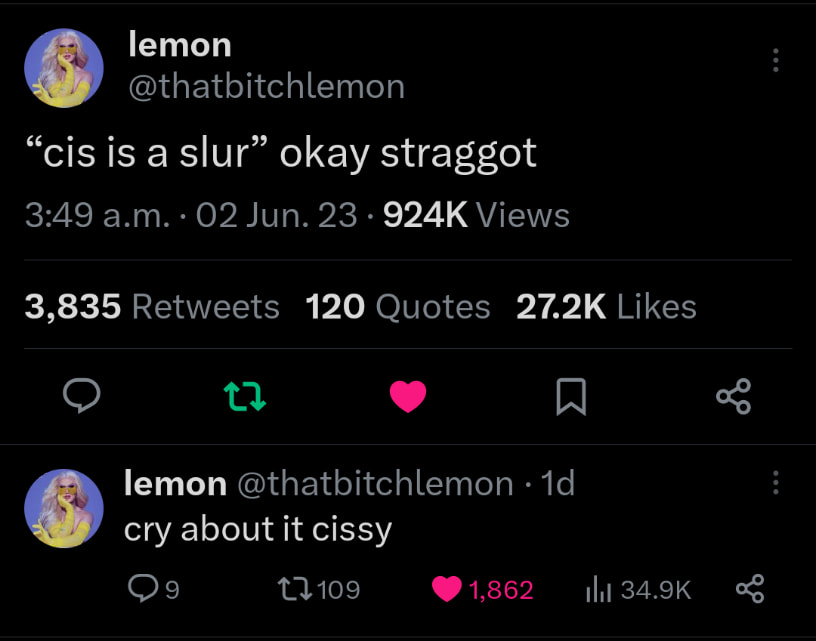Bookmark the main tweet
The image size is (816, 641).
(571, 396)
